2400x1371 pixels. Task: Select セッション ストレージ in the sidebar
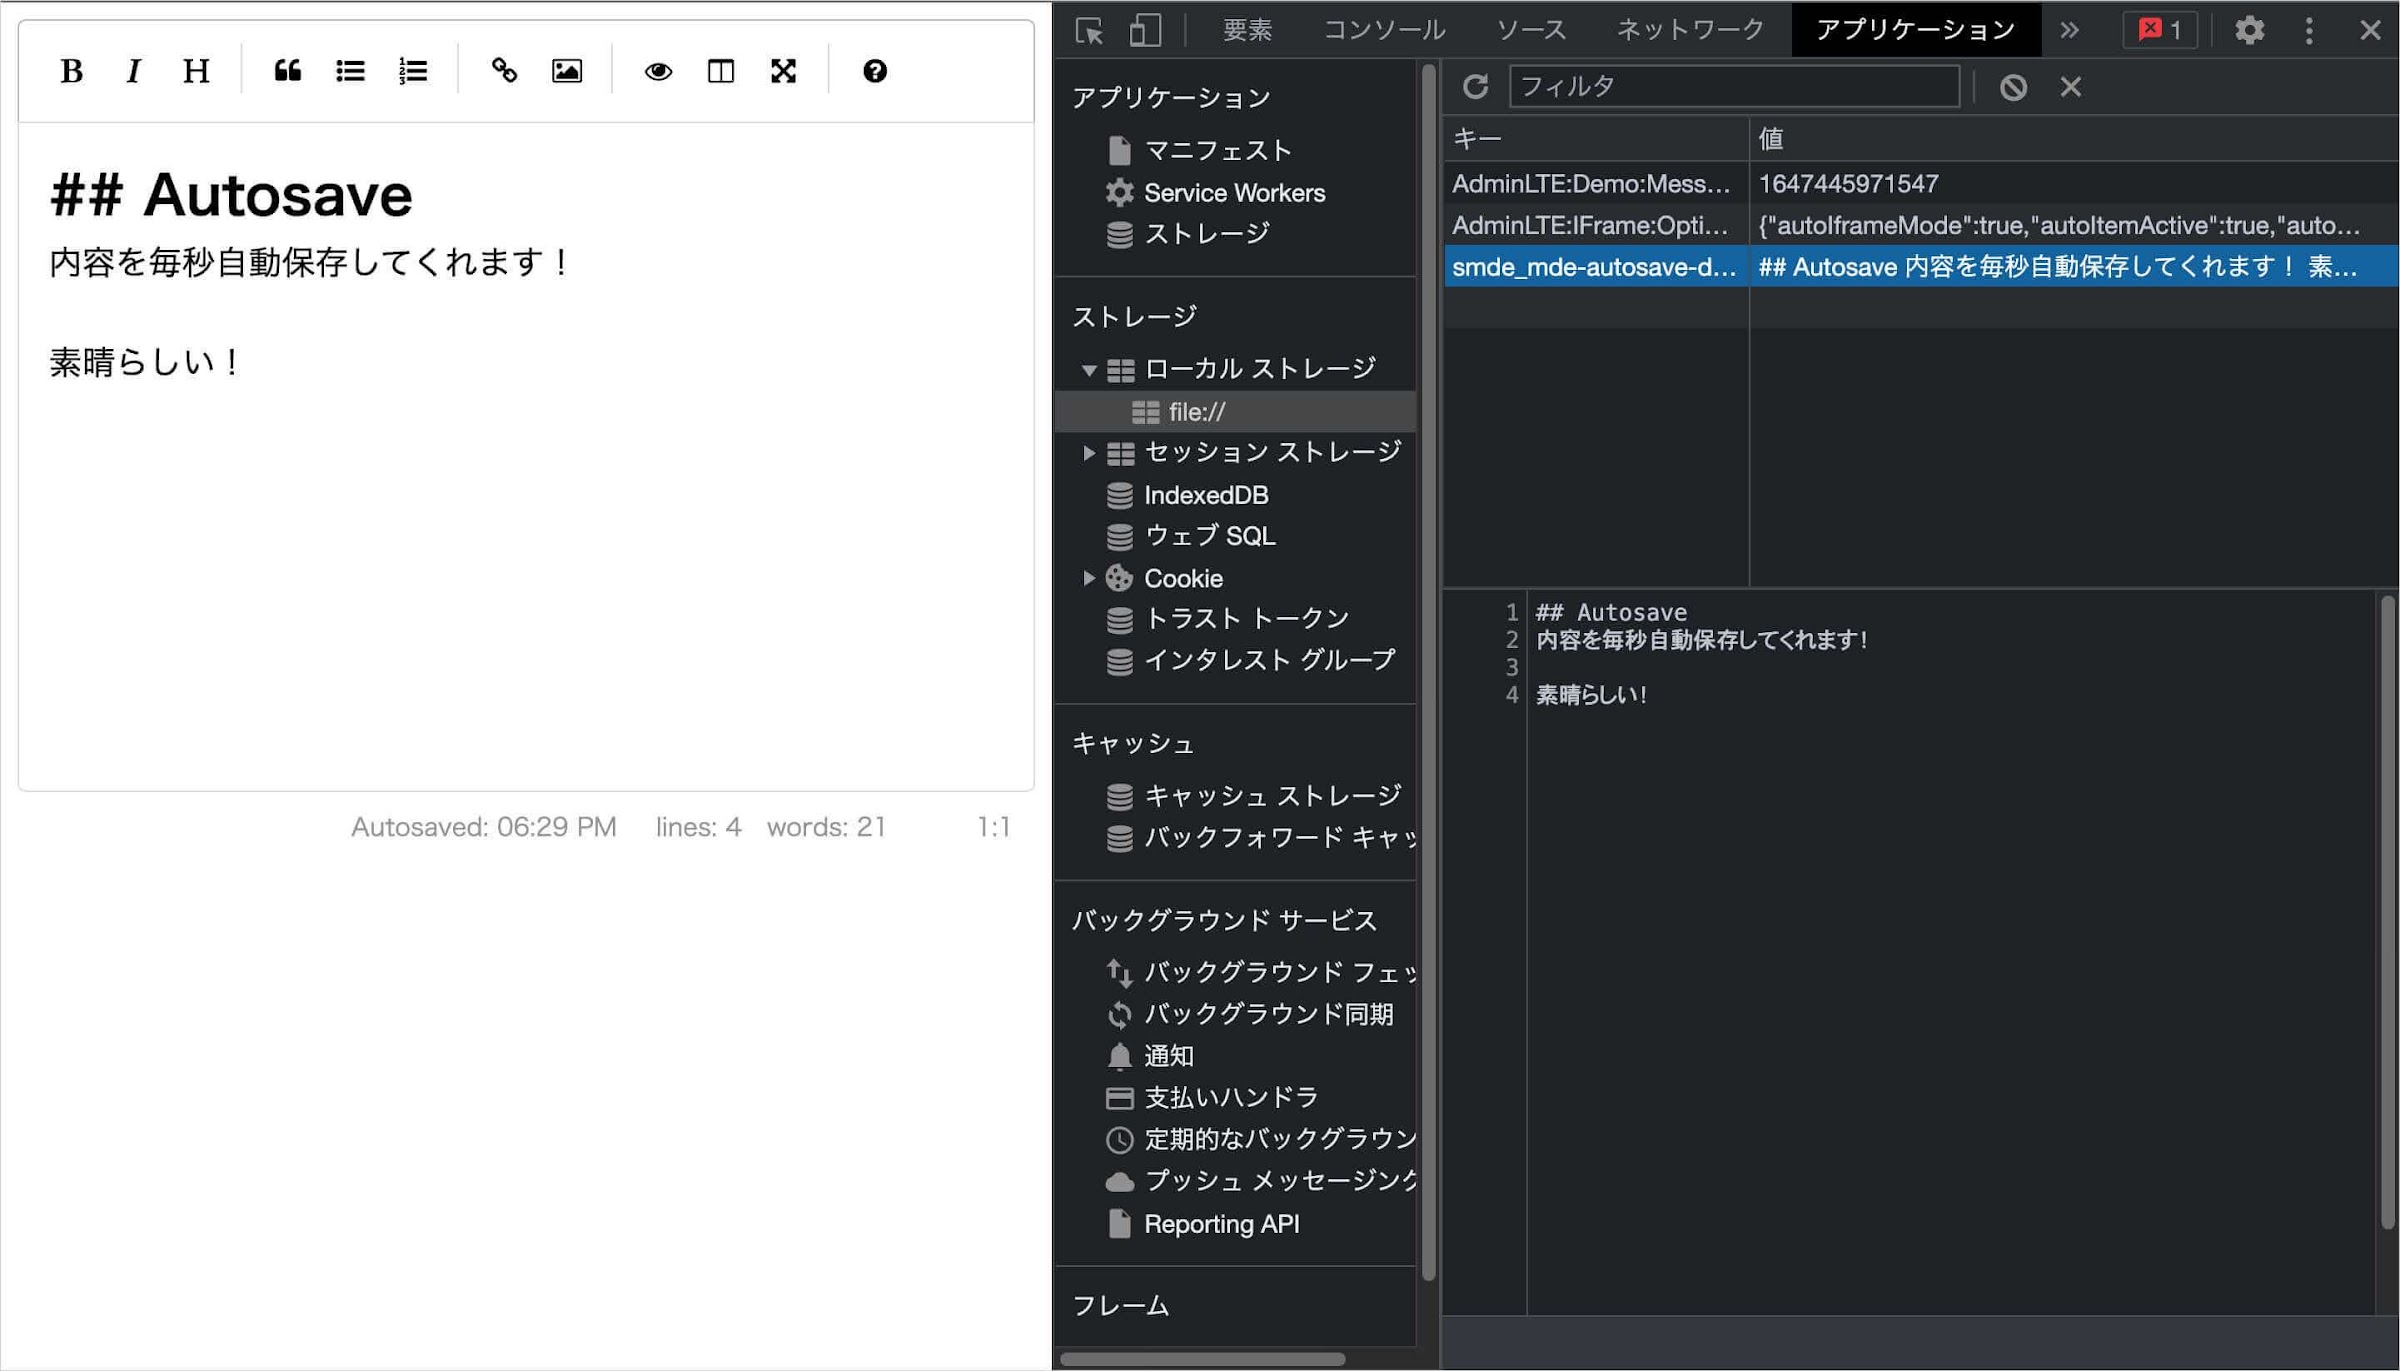(x=1272, y=453)
